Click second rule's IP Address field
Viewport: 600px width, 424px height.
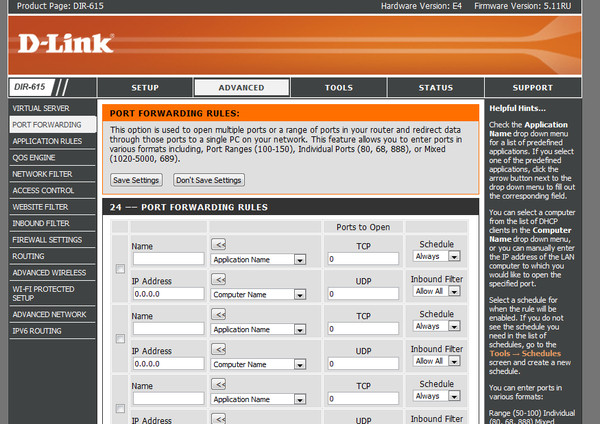coord(168,364)
